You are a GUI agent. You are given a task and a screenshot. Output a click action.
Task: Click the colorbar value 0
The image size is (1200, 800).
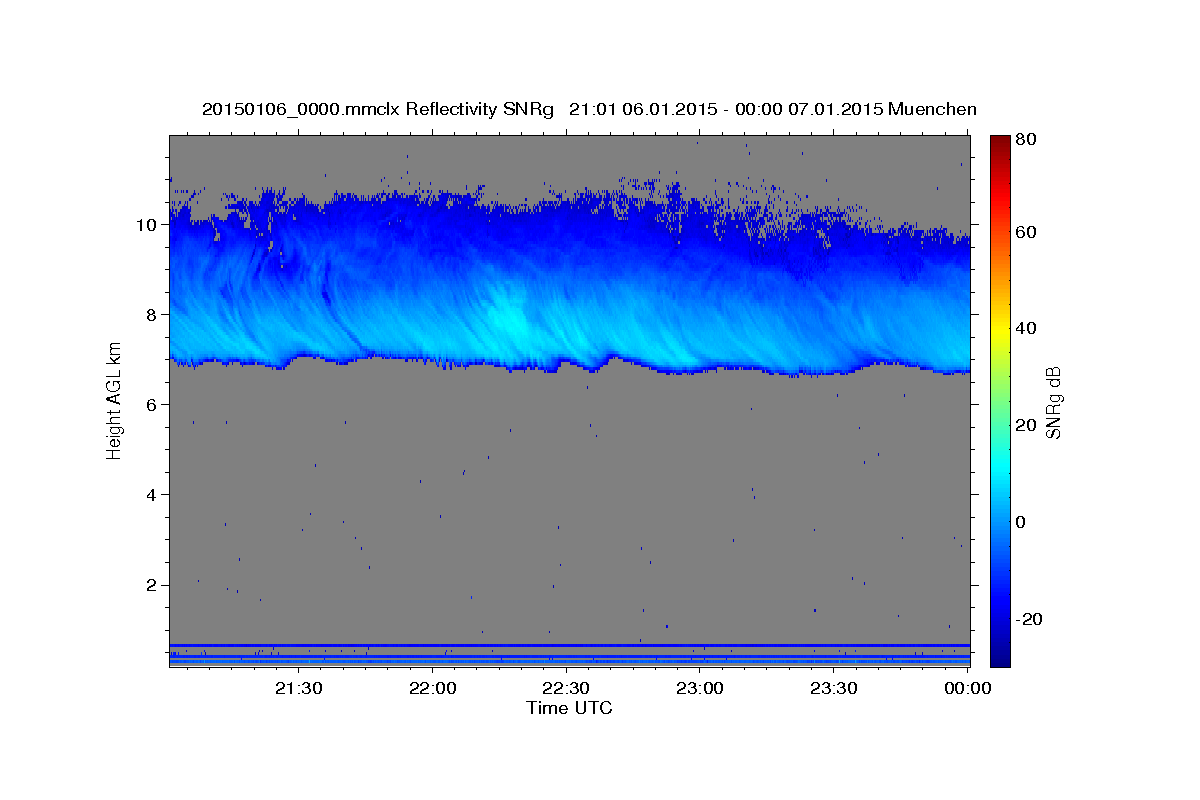[x=1021, y=522]
